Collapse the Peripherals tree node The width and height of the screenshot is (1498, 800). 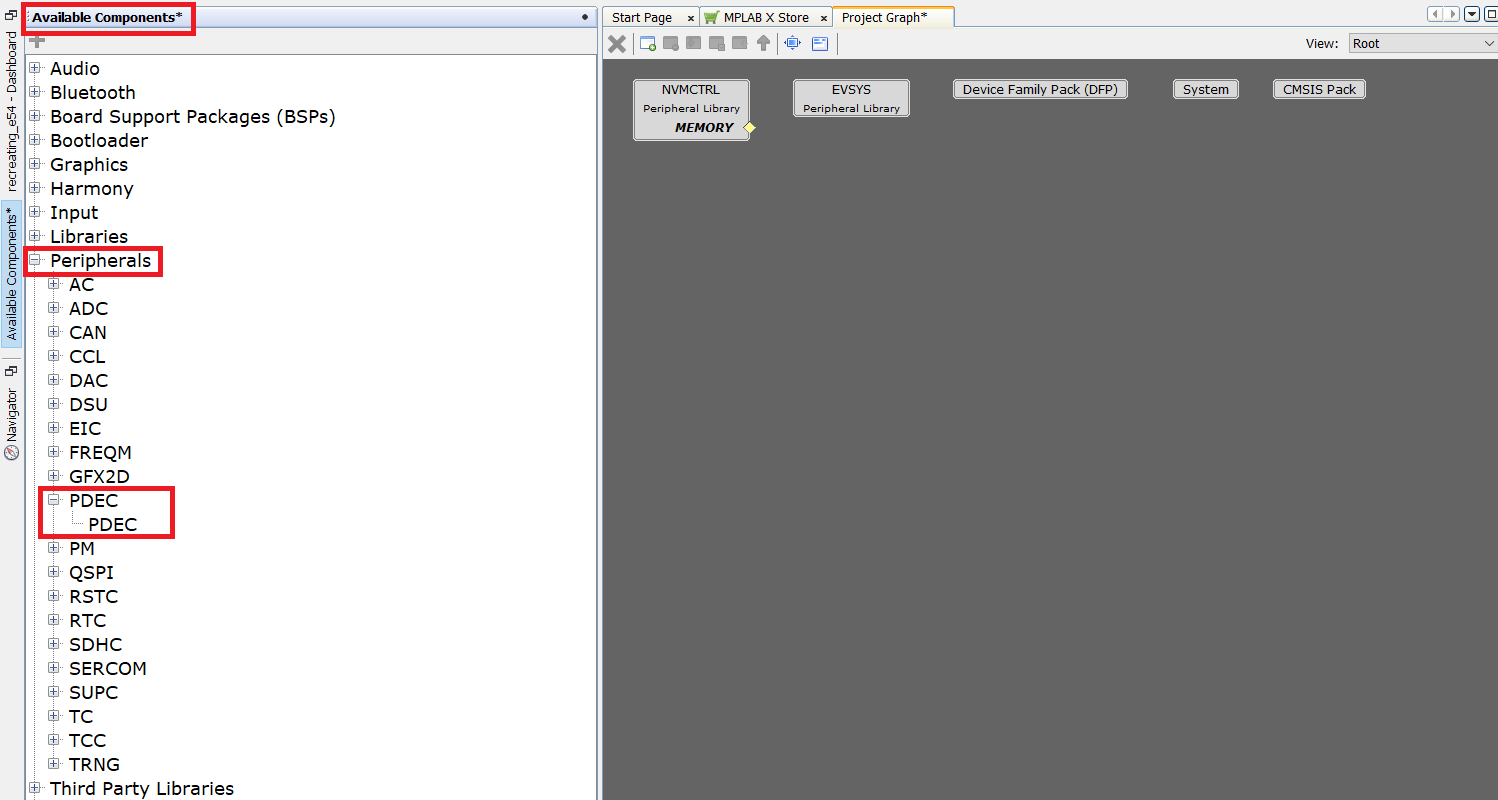[35, 260]
